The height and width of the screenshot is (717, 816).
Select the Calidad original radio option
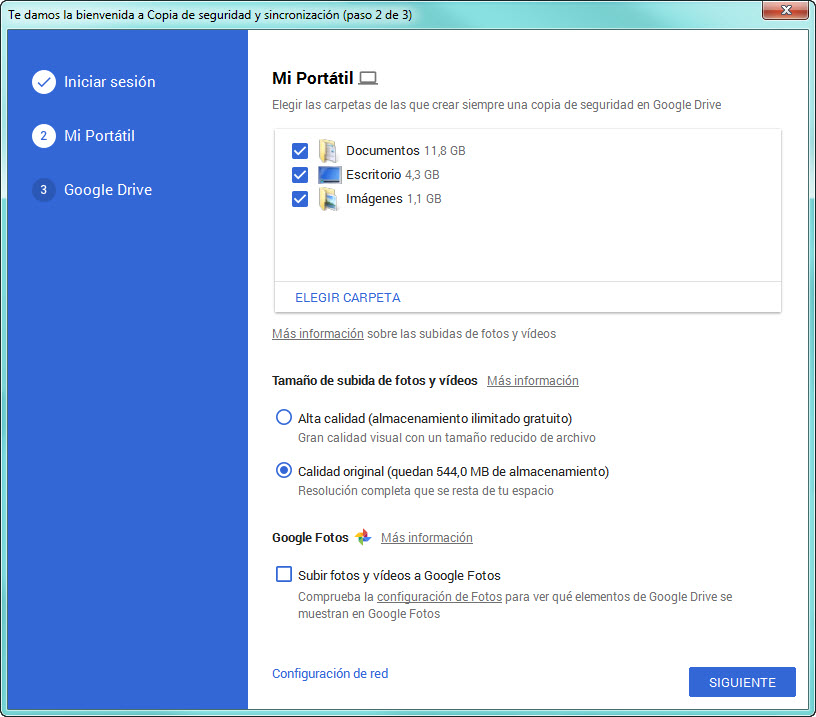(284, 470)
